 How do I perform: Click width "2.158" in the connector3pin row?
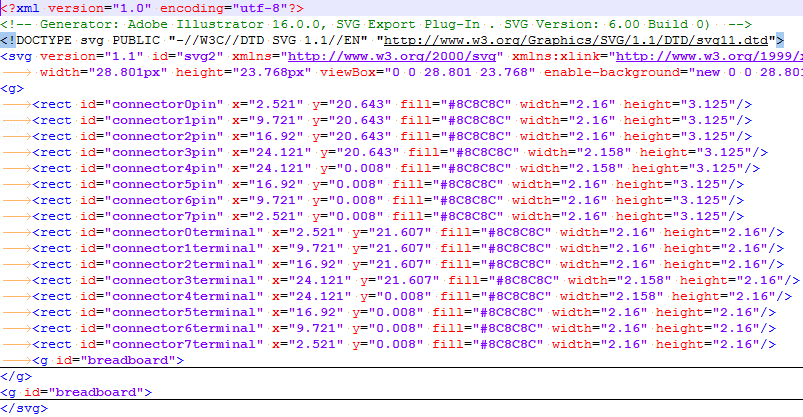point(580,153)
